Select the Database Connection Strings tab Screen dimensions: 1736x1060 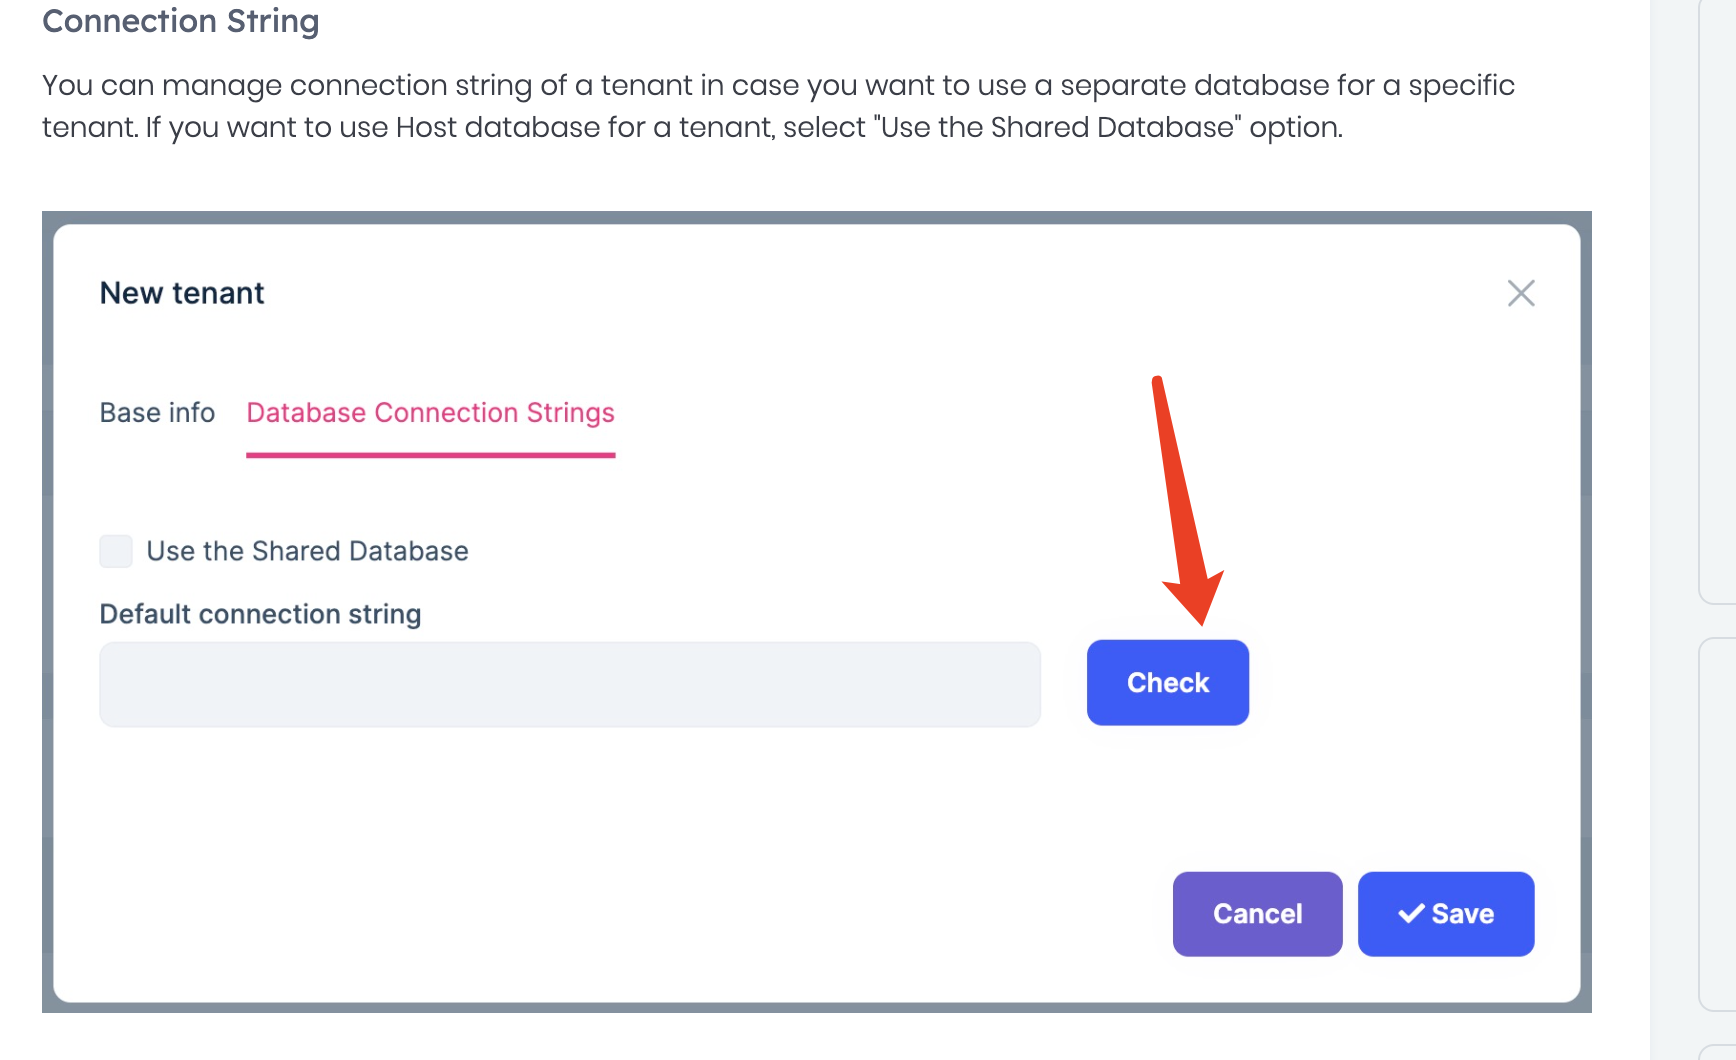[x=430, y=413]
